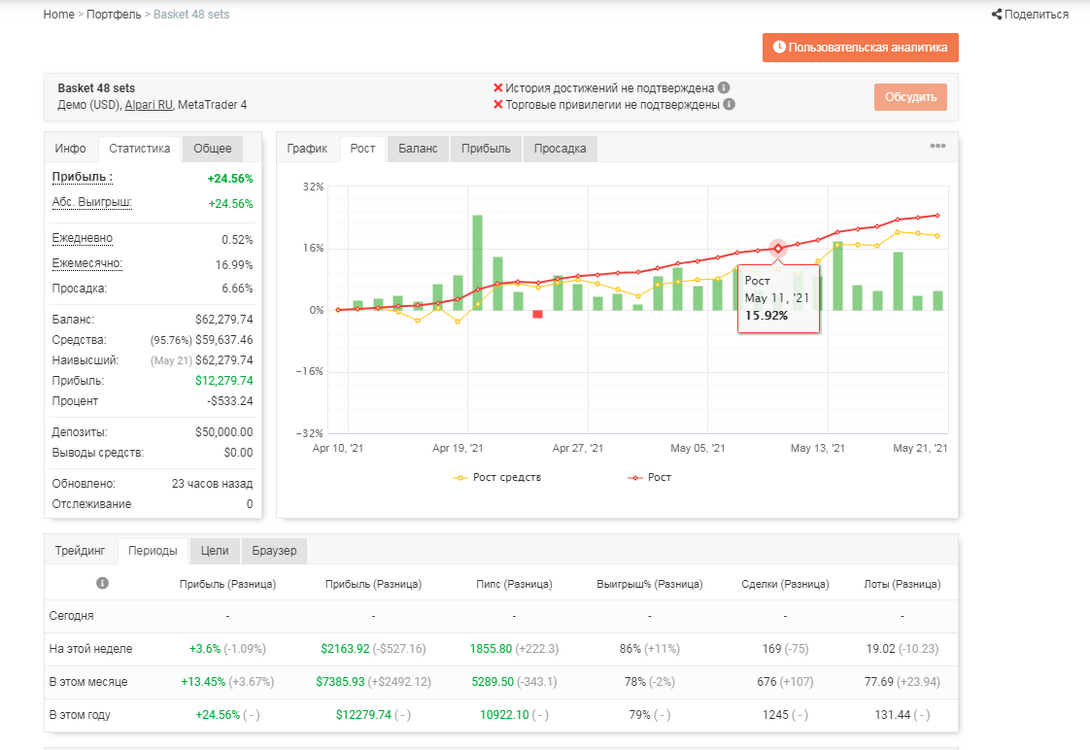Click the tallest green bar near Apr 19
The width and height of the screenshot is (1090, 750).
478,263
